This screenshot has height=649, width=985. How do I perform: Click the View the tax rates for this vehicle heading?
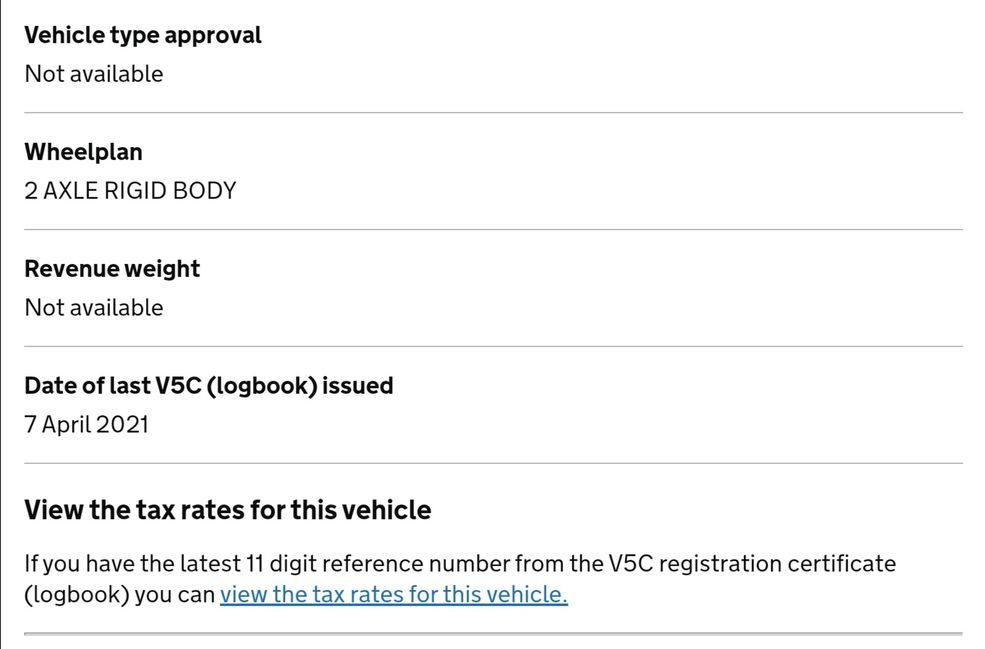point(228,510)
